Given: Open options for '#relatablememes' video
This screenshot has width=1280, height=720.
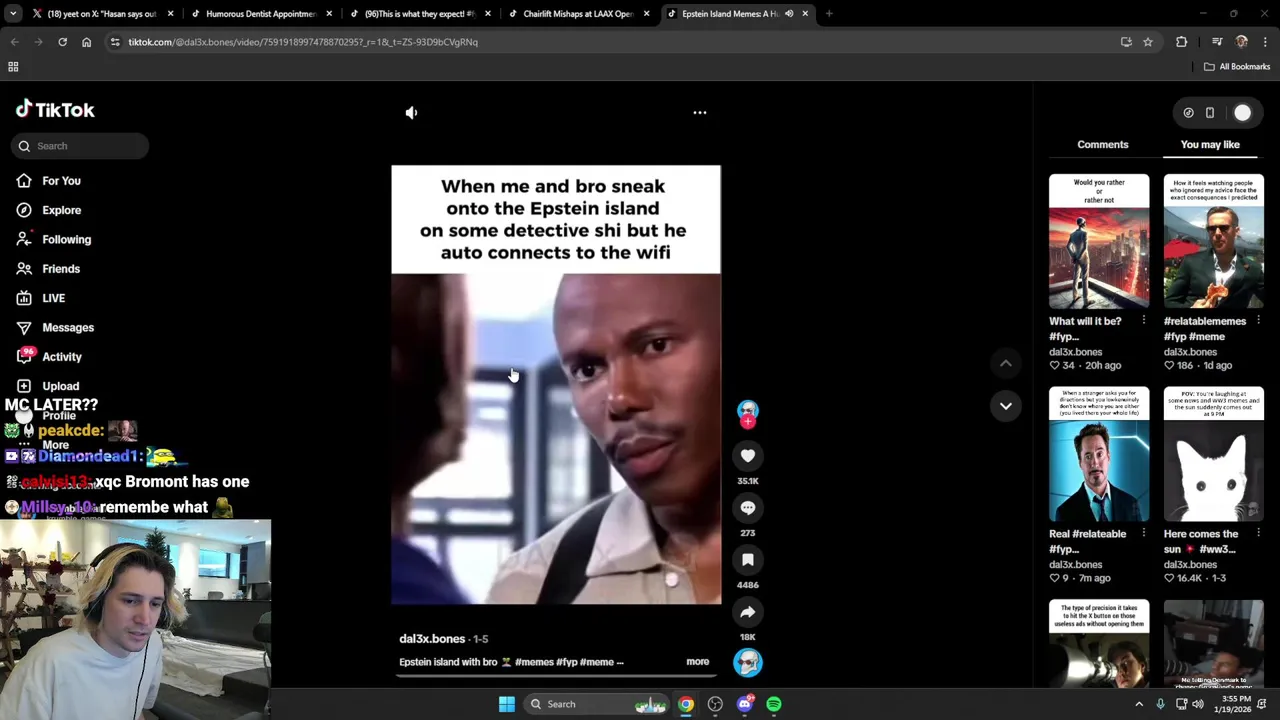Looking at the screenshot, I should pyautogui.click(x=1258, y=321).
